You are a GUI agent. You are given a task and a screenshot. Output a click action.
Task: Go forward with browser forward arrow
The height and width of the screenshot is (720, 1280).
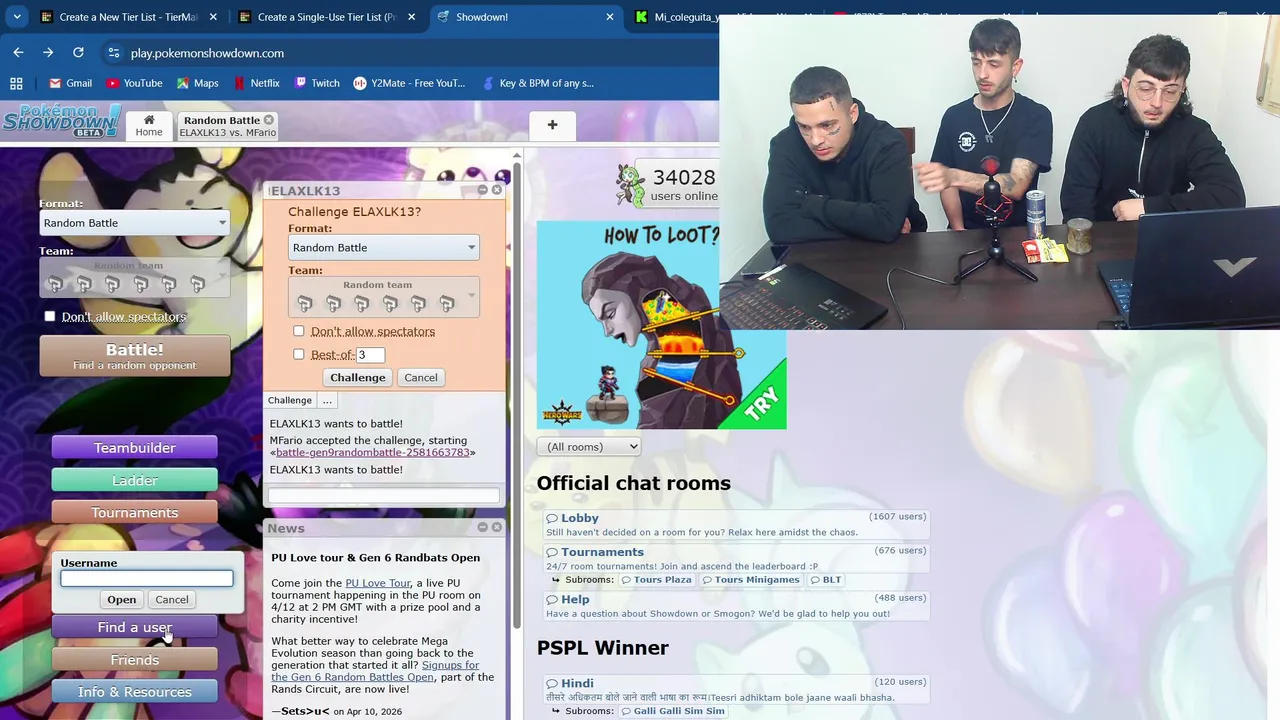(x=48, y=52)
